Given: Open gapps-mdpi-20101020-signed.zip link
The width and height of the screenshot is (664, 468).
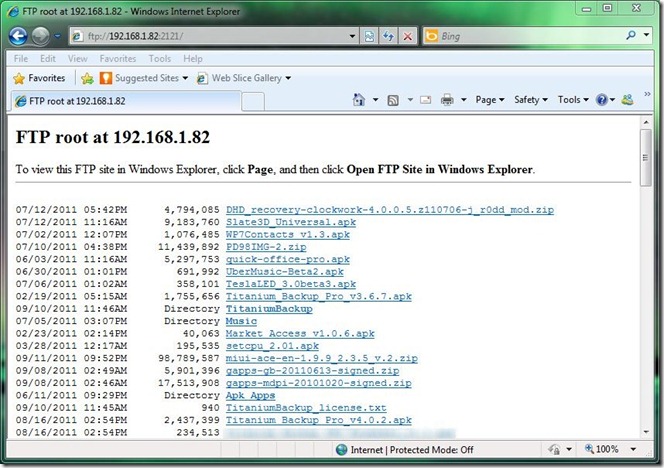Looking at the screenshot, I should point(318,383).
